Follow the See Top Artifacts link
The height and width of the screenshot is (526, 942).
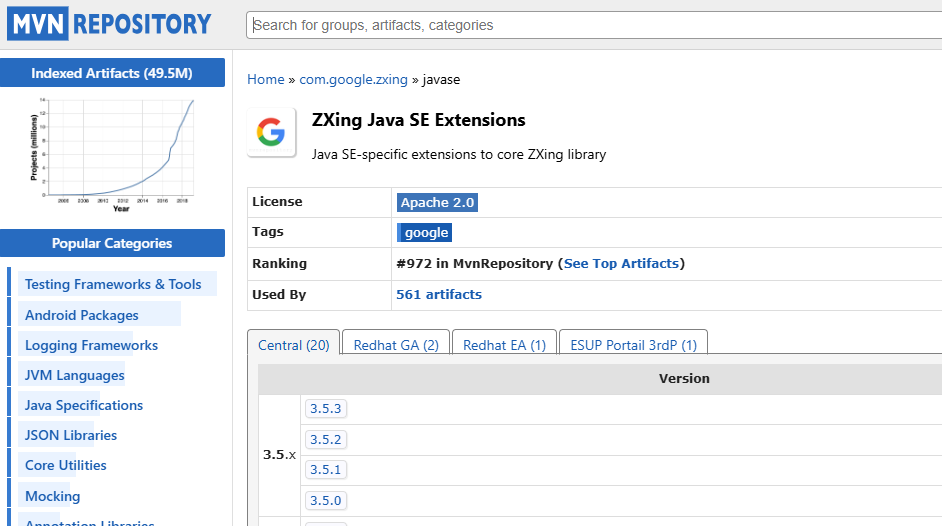pyautogui.click(x=621, y=264)
